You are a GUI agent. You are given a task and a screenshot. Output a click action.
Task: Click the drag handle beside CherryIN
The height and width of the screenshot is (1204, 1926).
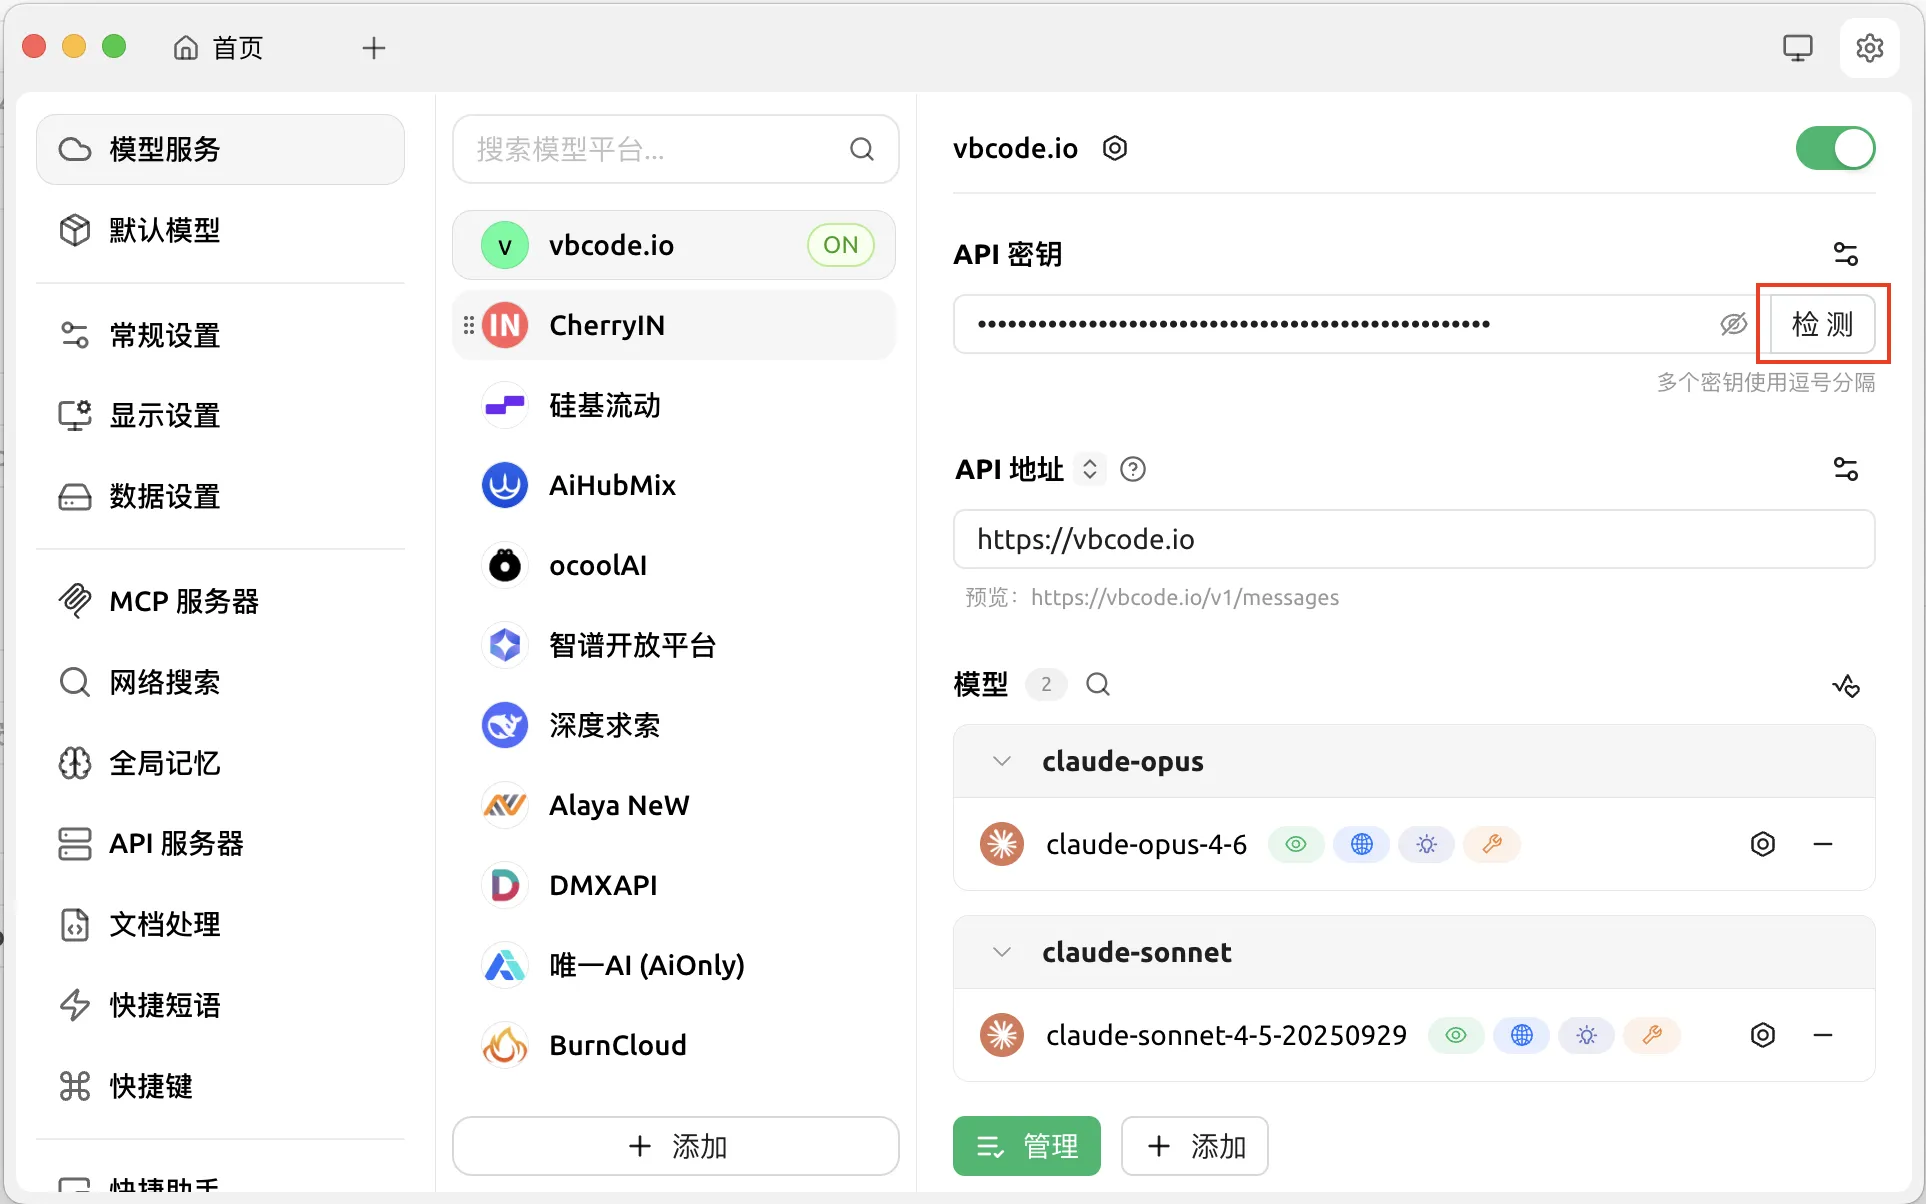tap(468, 325)
